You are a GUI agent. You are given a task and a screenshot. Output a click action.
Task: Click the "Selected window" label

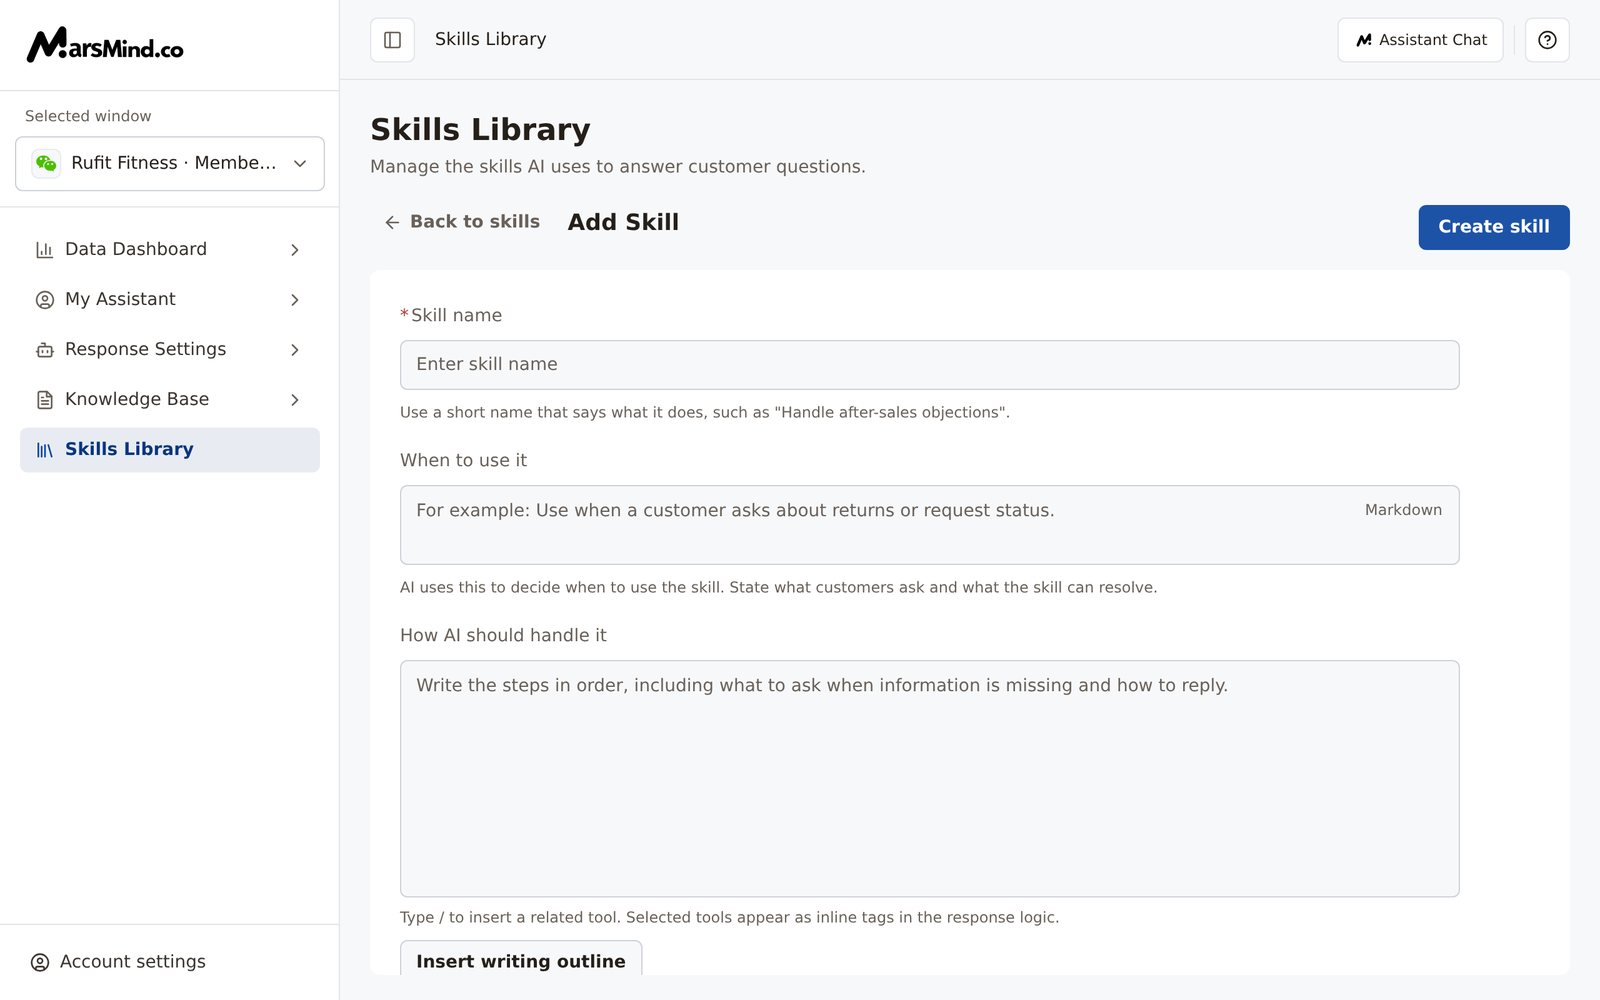coord(88,116)
